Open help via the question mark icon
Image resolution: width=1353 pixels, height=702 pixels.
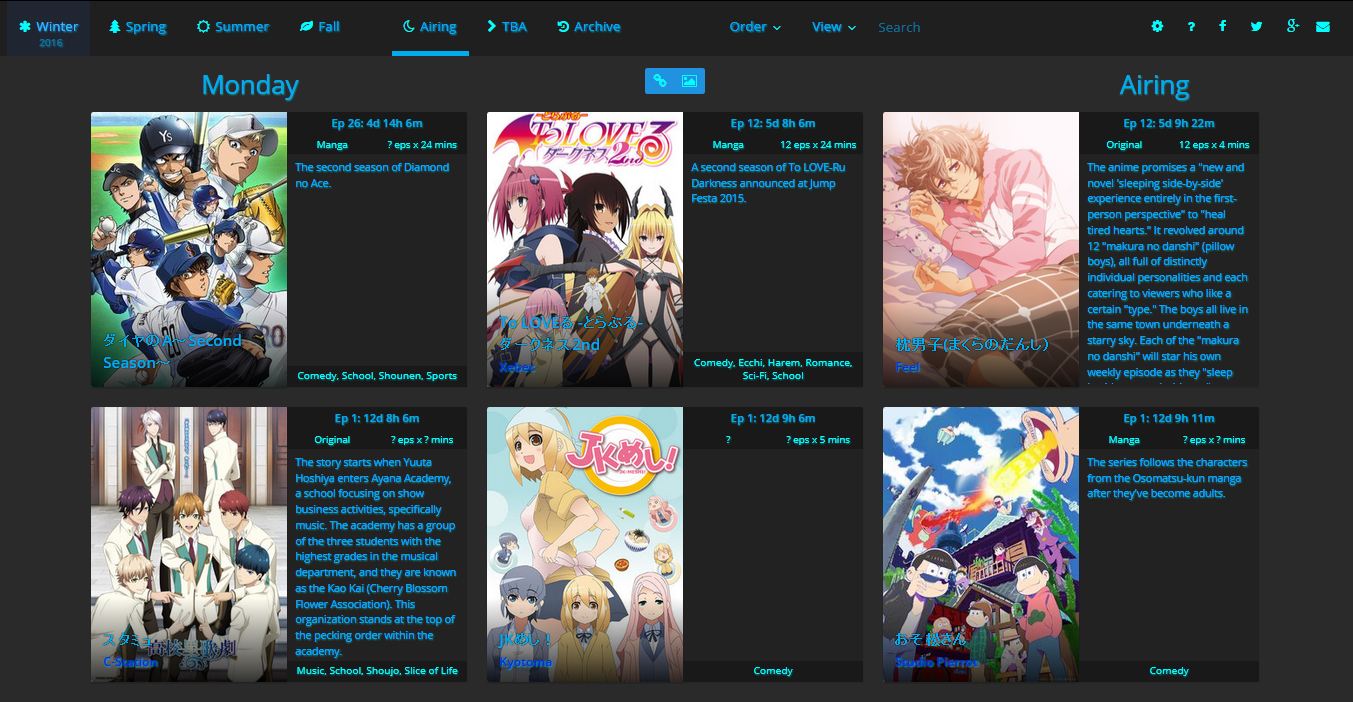[1191, 27]
